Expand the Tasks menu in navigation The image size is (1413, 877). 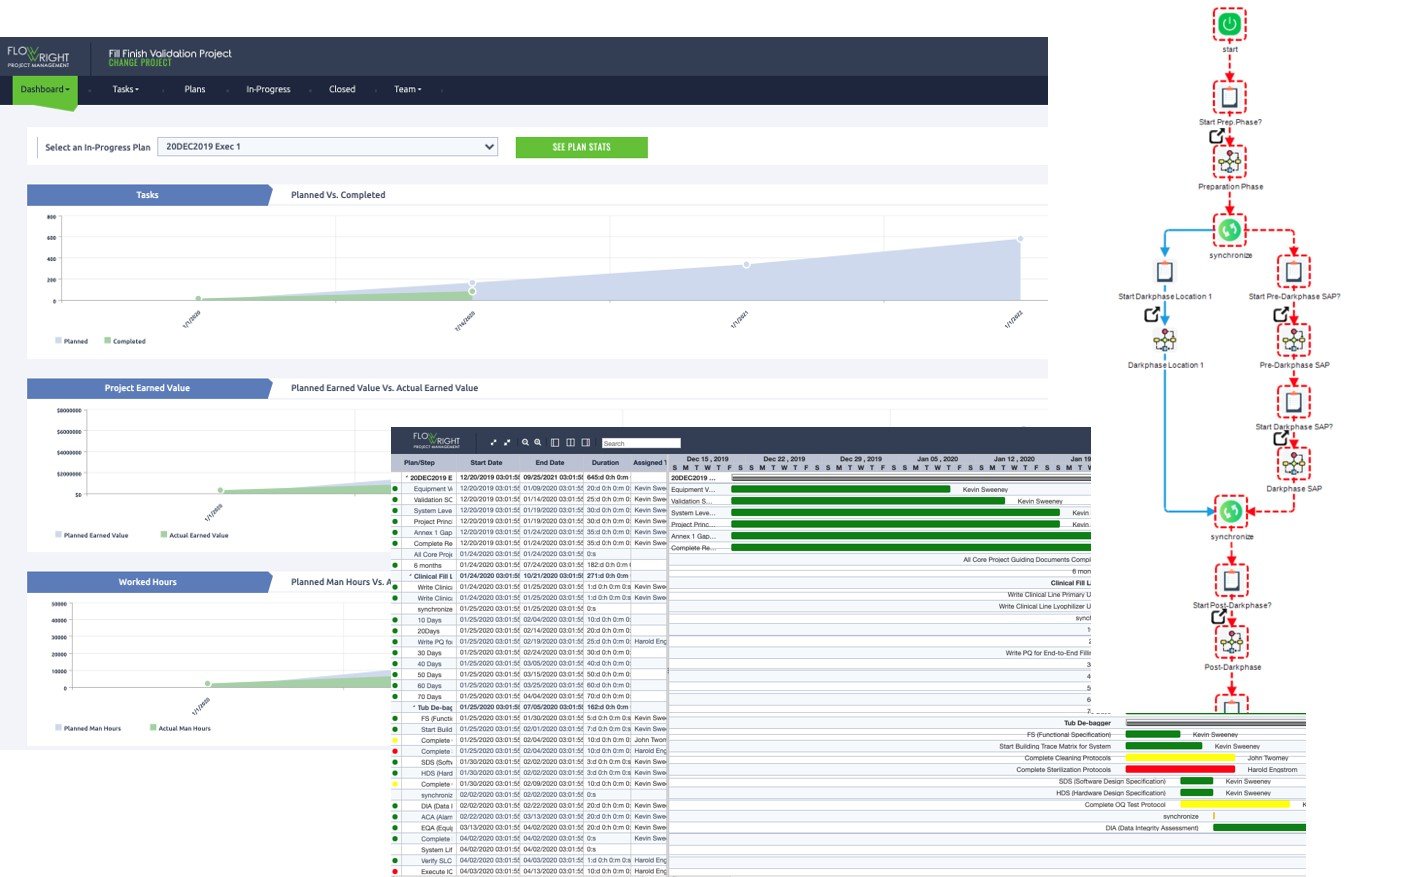tap(125, 90)
